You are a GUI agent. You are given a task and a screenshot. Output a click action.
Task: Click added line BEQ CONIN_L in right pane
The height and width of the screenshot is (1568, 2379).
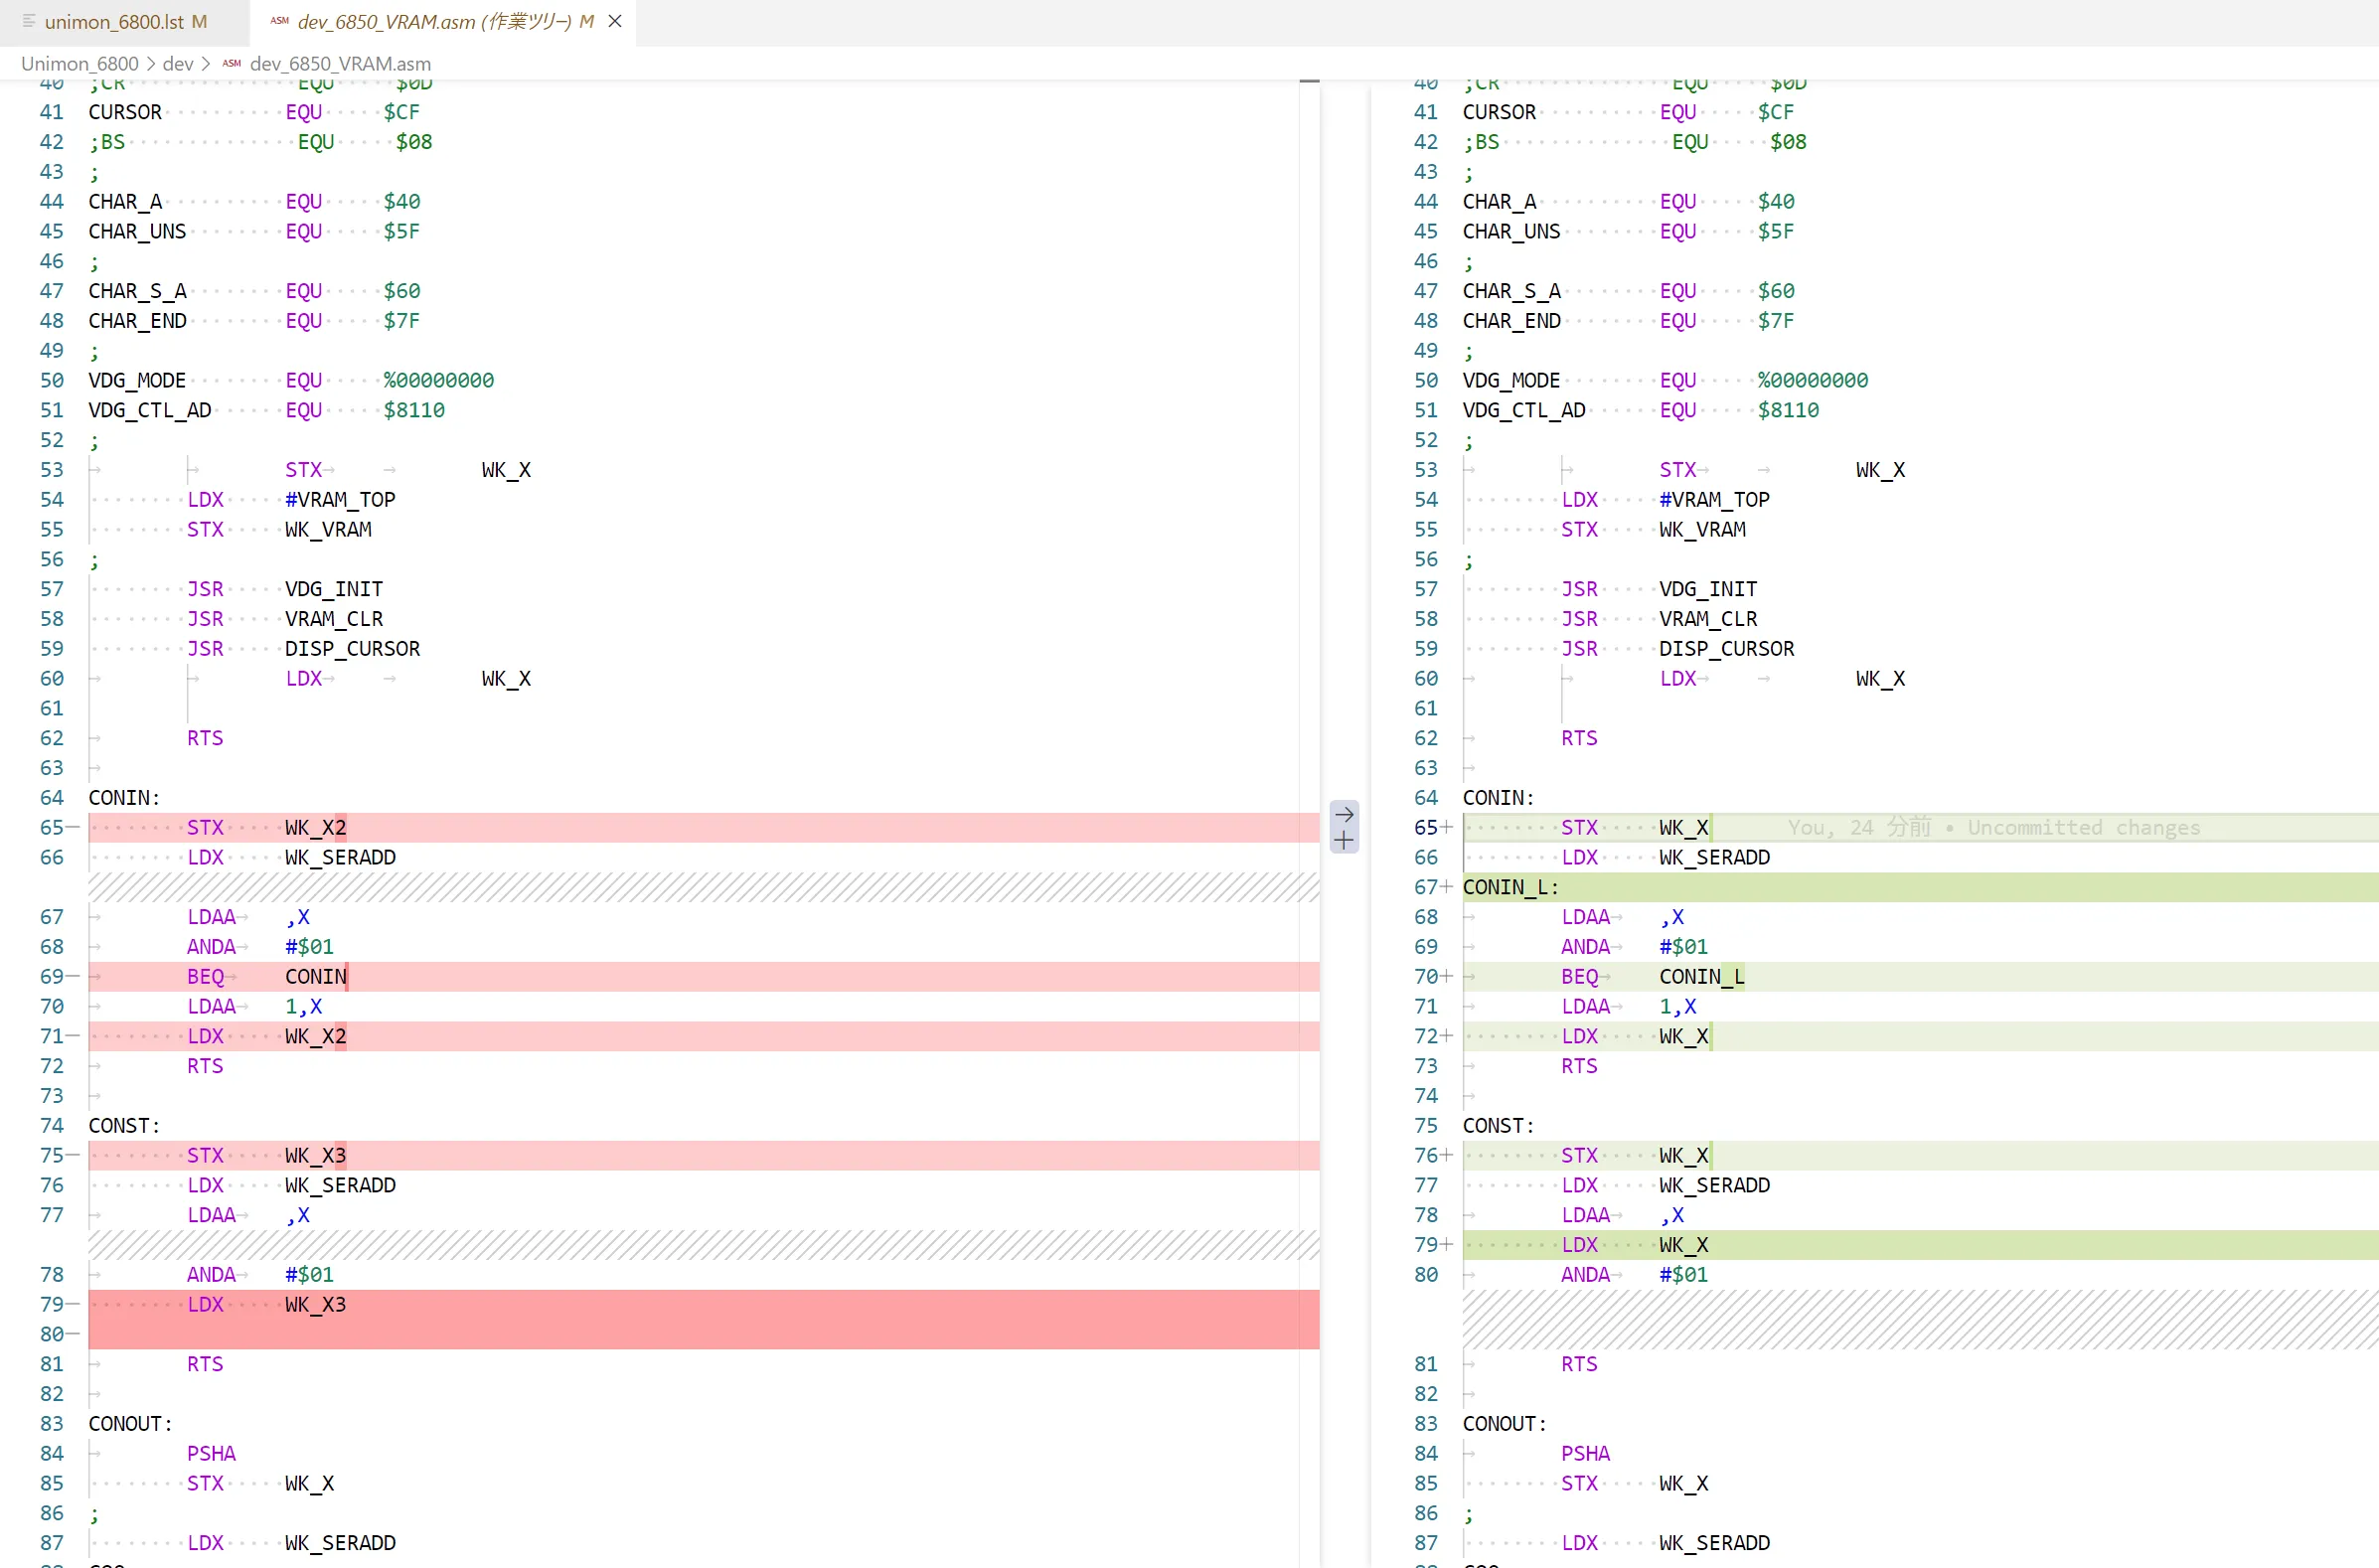1920,977
